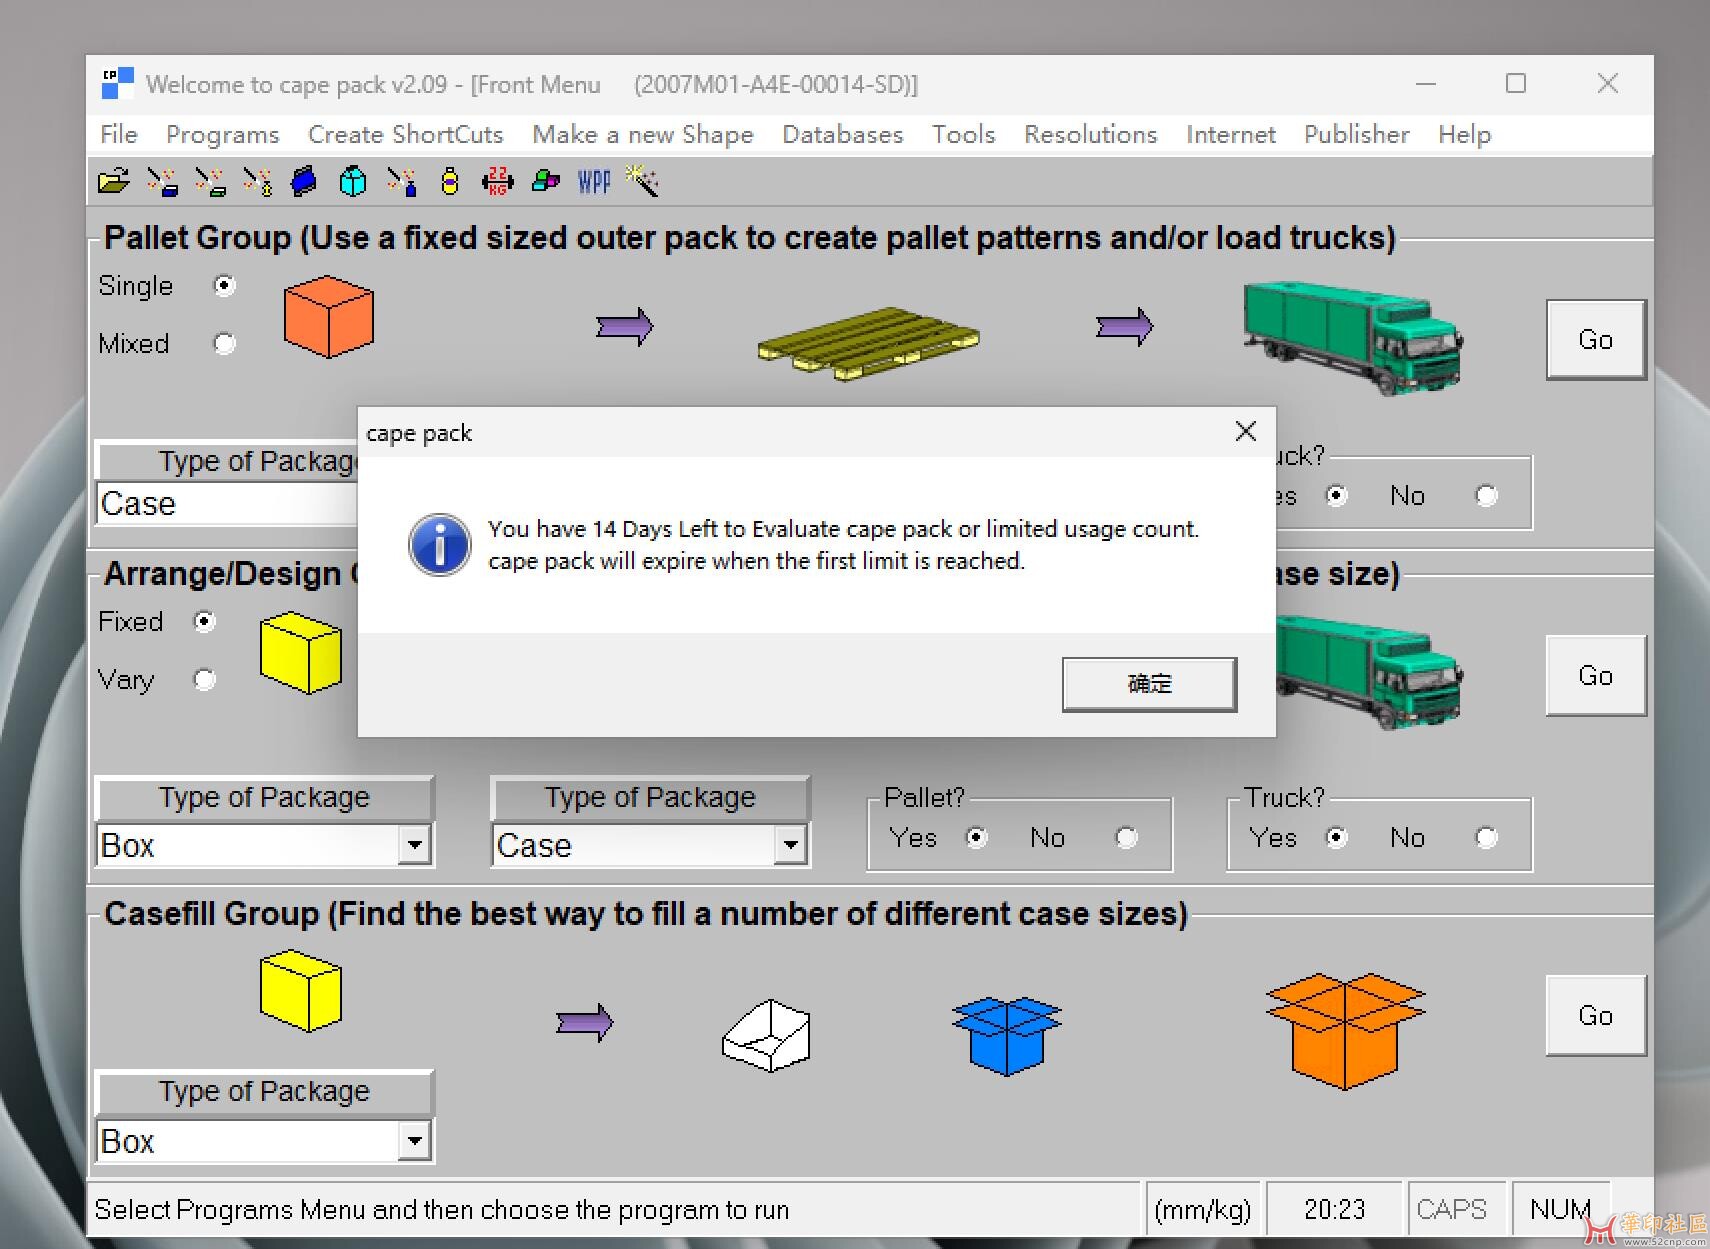The image size is (1710, 1249).
Task: Click Go for the Casefill Group
Action: pyautogui.click(x=1596, y=1016)
